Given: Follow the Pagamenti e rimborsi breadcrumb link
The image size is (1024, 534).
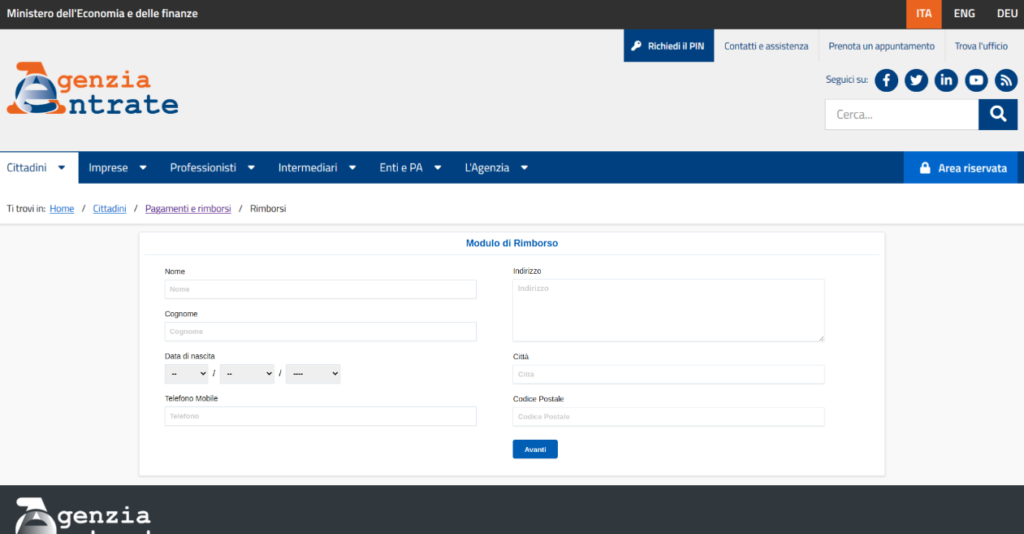Looking at the screenshot, I should (188, 209).
